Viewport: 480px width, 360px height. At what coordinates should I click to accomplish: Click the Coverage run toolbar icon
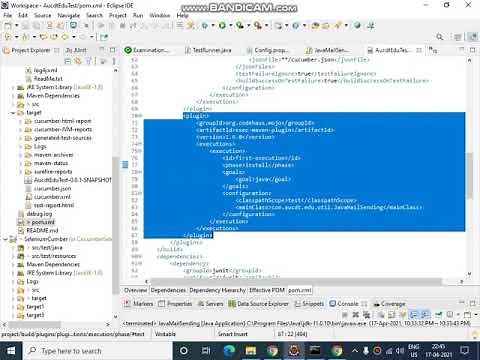[240, 25]
